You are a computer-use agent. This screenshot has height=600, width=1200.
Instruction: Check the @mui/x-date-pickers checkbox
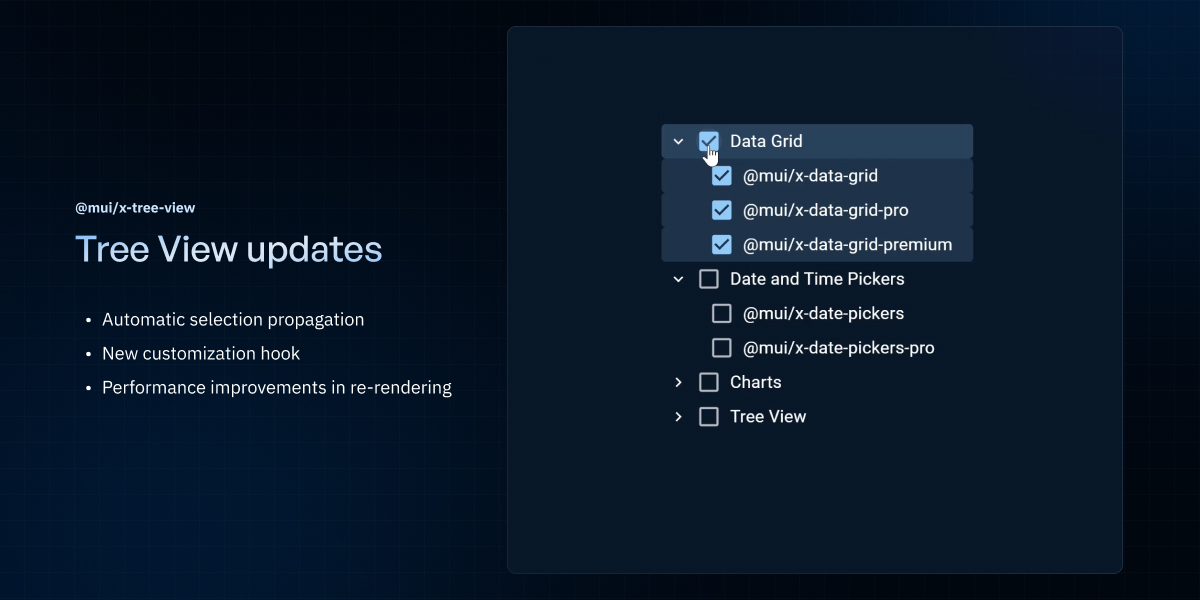click(x=721, y=313)
